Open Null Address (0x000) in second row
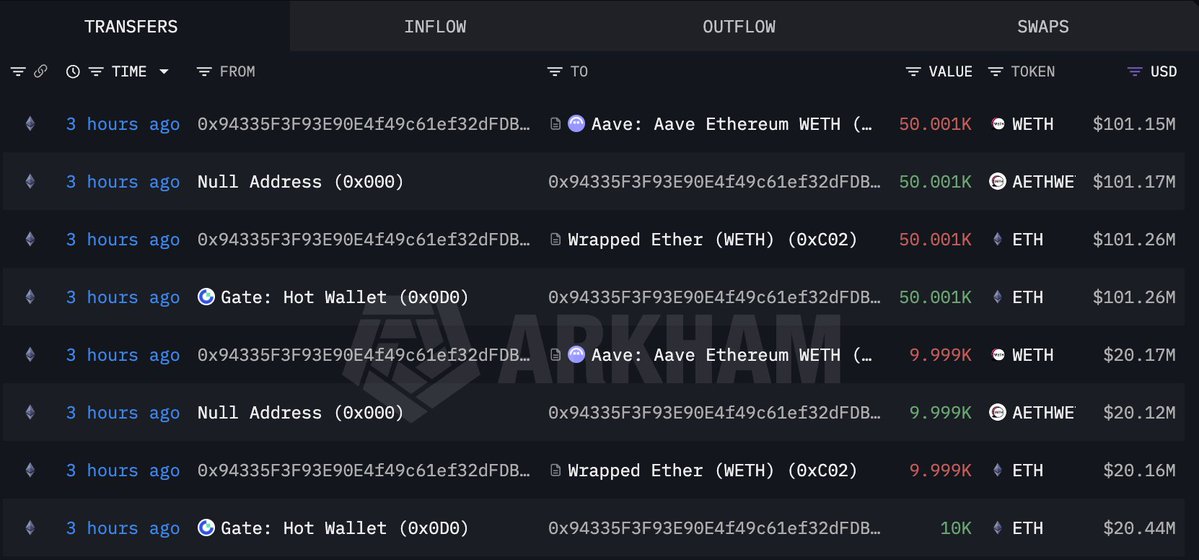Viewport: 1199px width, 560px height. [301, 182]
